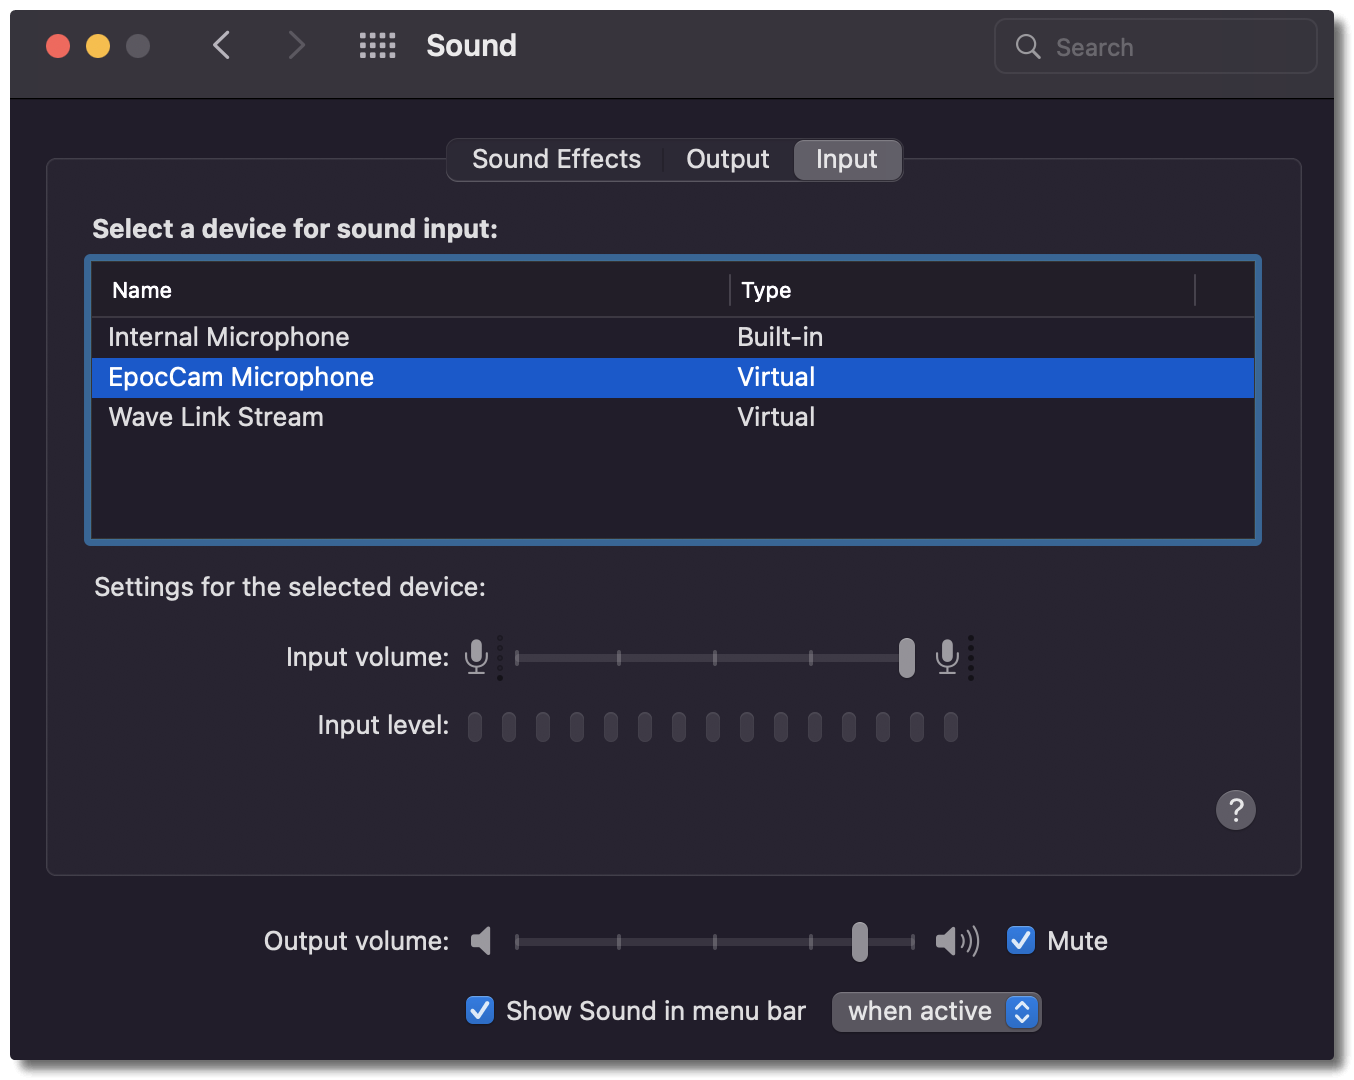This screenshot has height=1080, width=1354.
Task: Click the Input volume slider knob
Action: (x=906, y=658)
